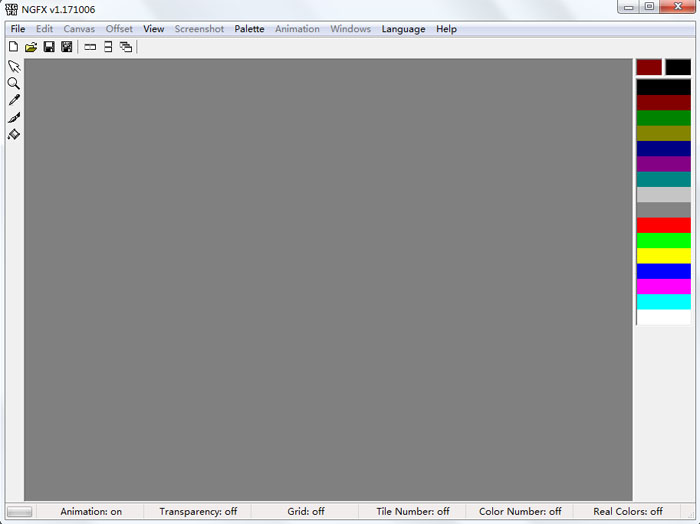The height and width of the screenshot is (524, 700).
Task: Cascade windows using the toolbar icon
Action: [126, 47]
